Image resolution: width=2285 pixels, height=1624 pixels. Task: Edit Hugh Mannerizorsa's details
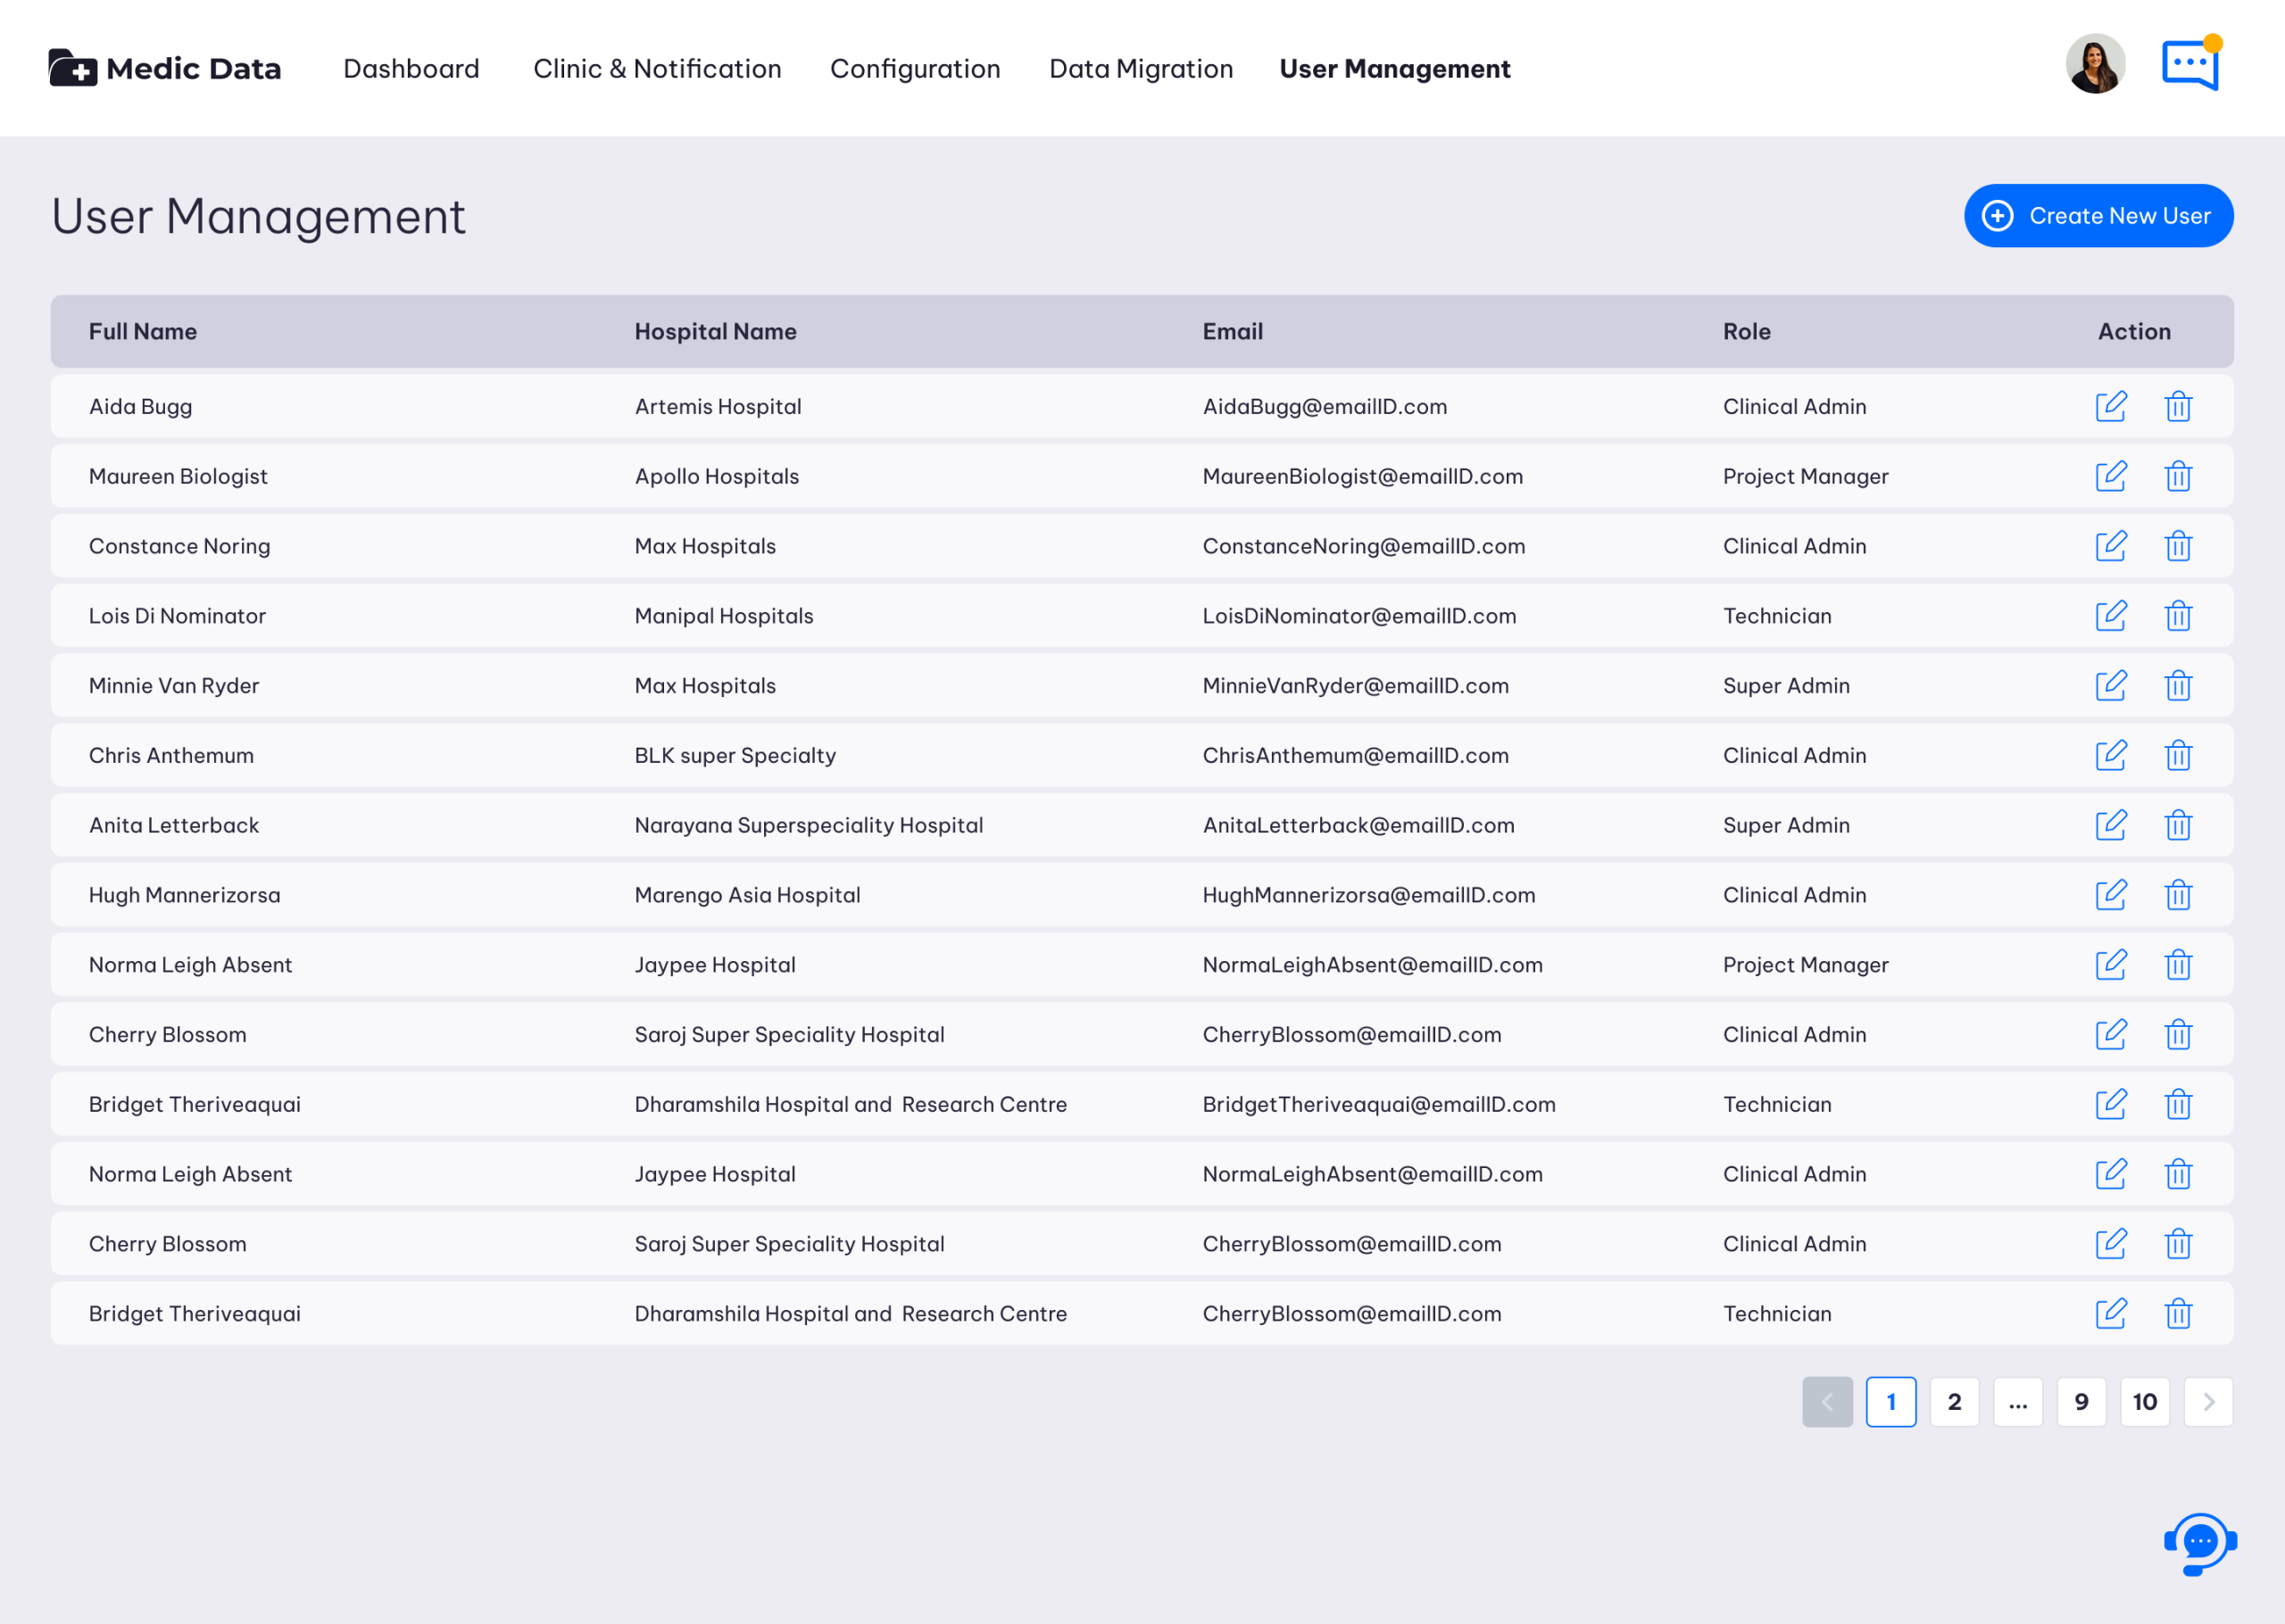[x=2110, y=895]
